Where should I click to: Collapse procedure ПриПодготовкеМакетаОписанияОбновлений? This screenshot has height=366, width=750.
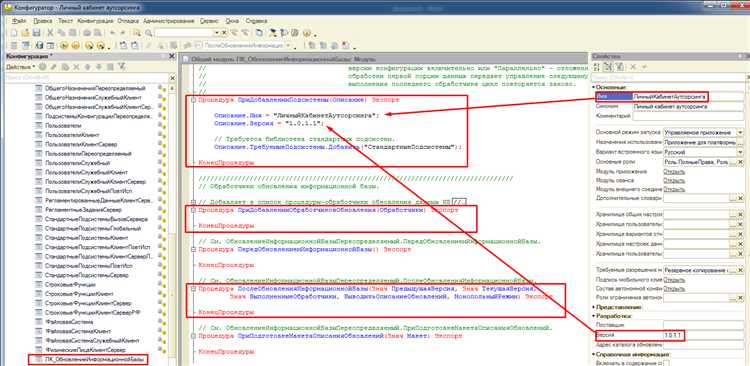click(193, 336)
